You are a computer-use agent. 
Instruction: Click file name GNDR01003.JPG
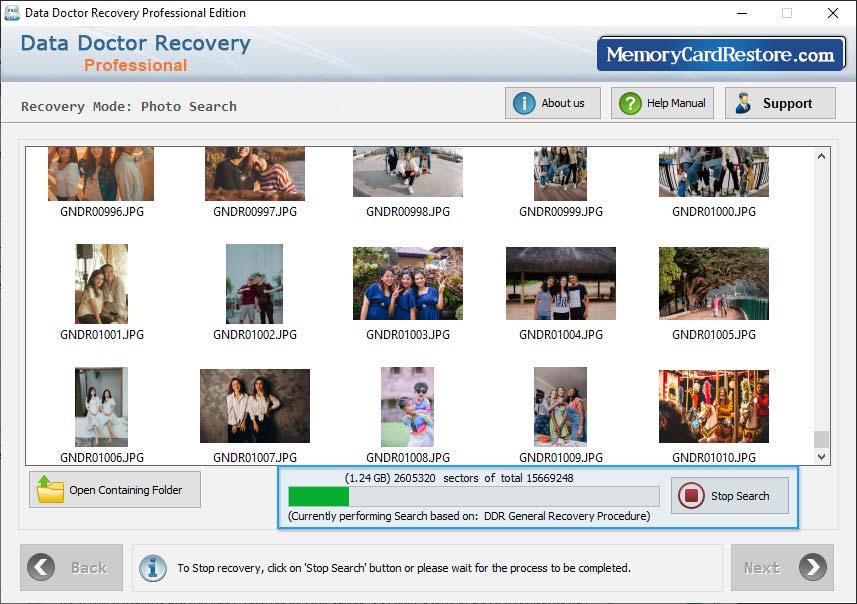(408, 335)
